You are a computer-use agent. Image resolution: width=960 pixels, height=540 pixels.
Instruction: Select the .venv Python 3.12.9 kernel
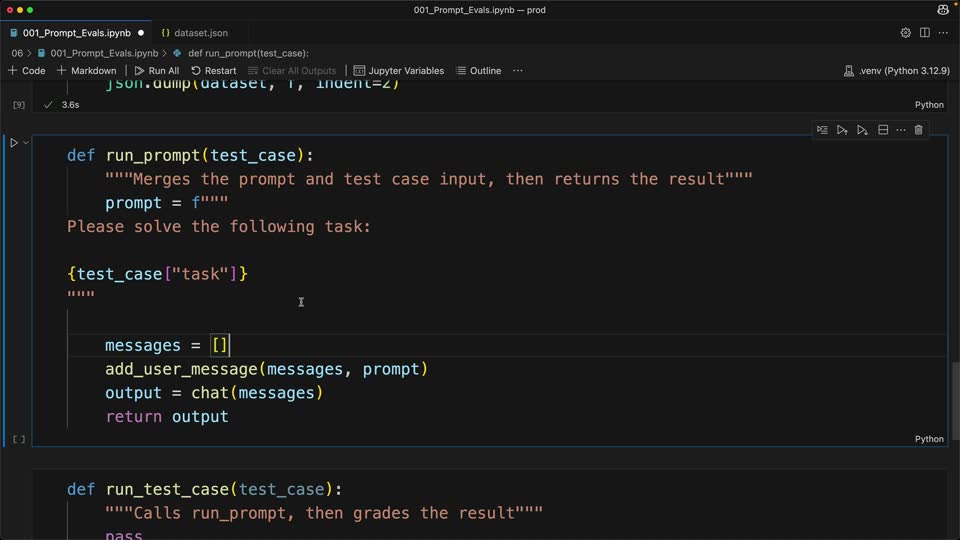tap(897, 71)
